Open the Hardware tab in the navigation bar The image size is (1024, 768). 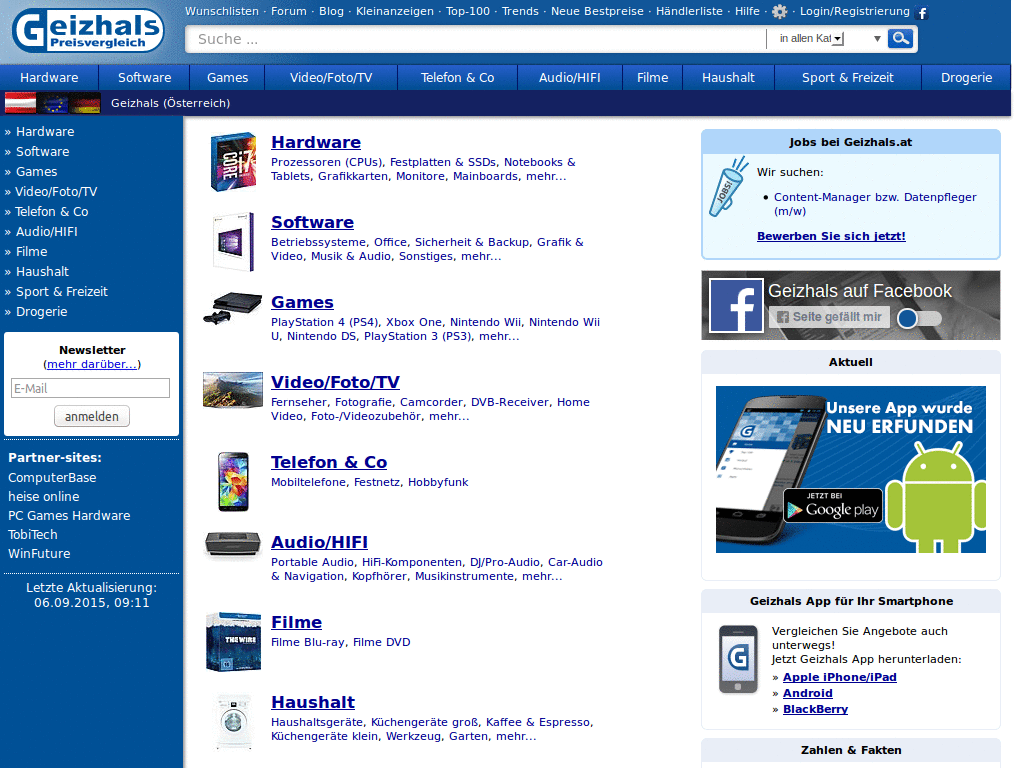pos(49,78)
